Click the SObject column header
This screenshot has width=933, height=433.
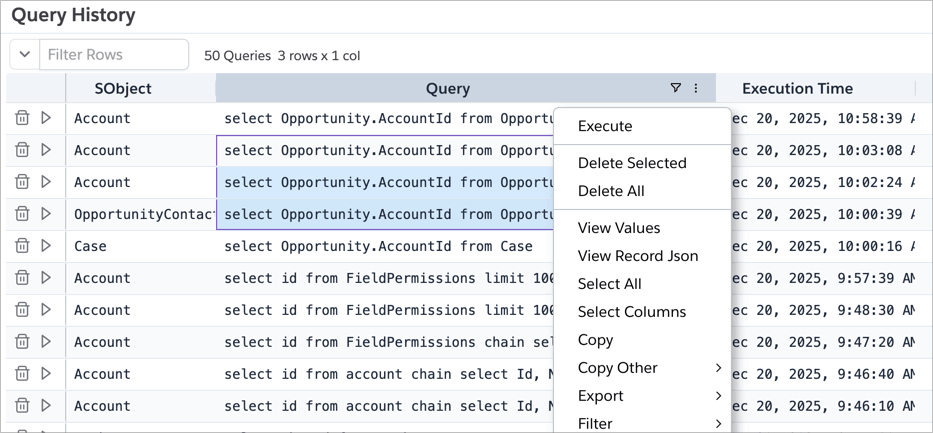(123, 88)
